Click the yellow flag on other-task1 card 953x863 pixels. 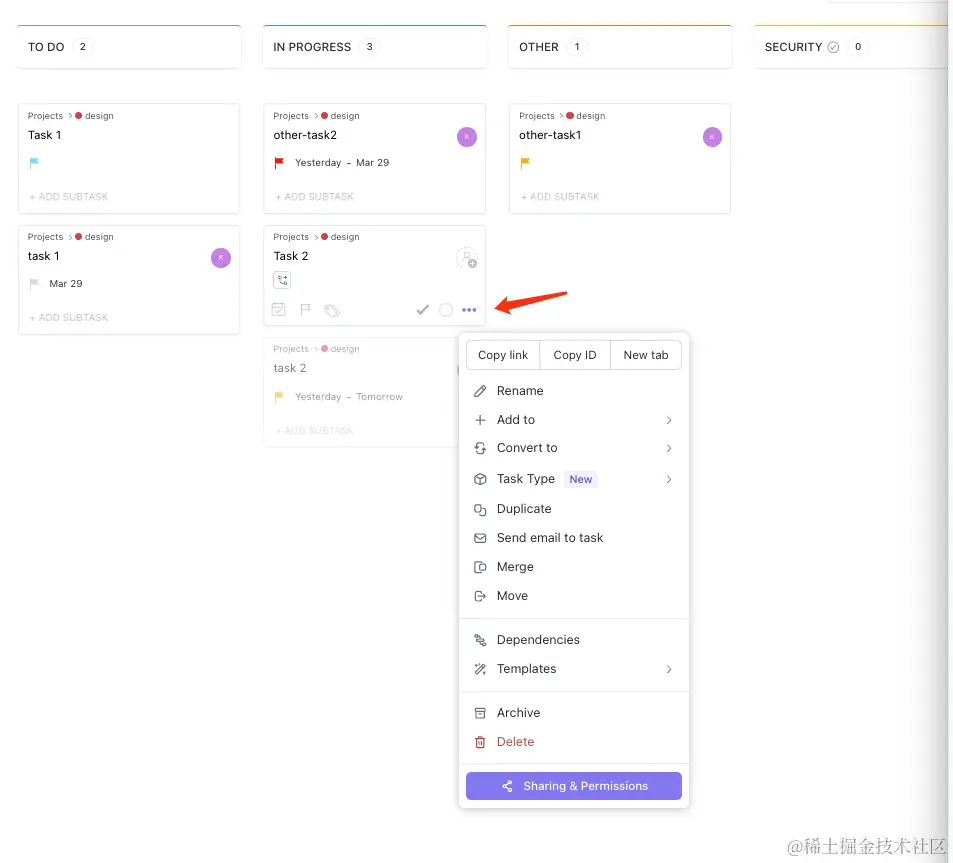tap(525, 162)
